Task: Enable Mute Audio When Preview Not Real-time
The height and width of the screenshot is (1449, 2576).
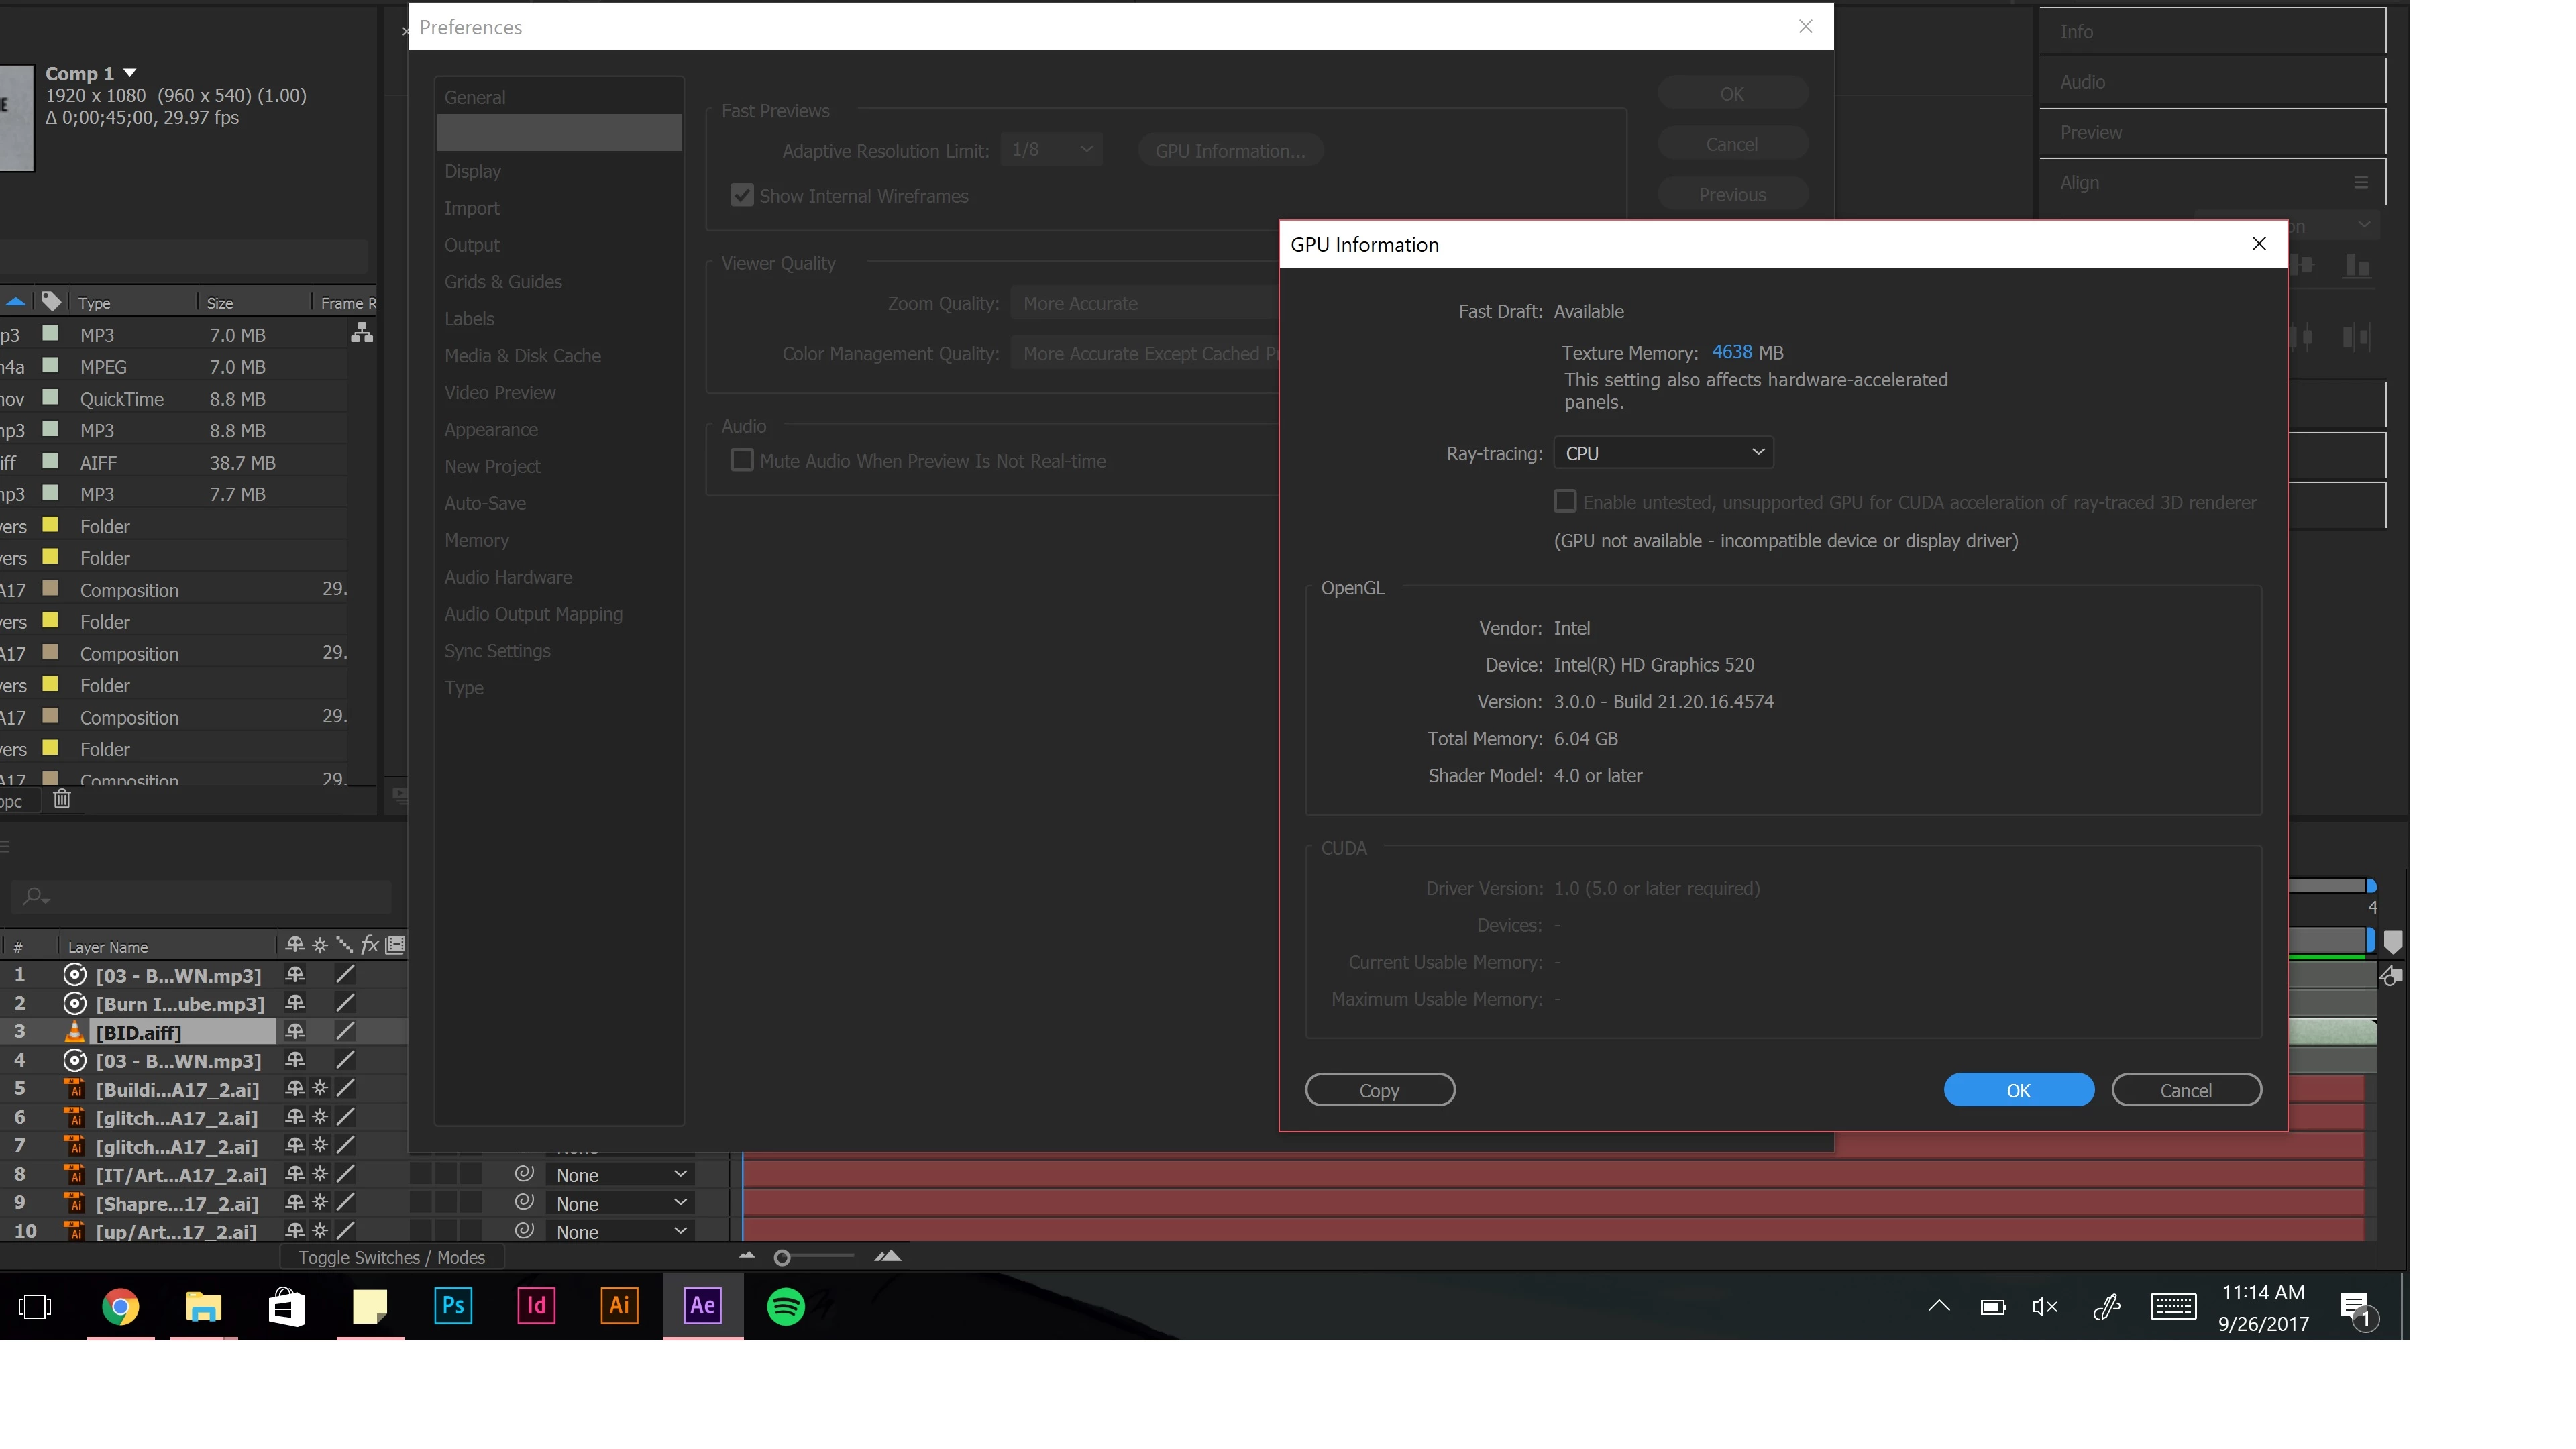Action: point(741,460)
